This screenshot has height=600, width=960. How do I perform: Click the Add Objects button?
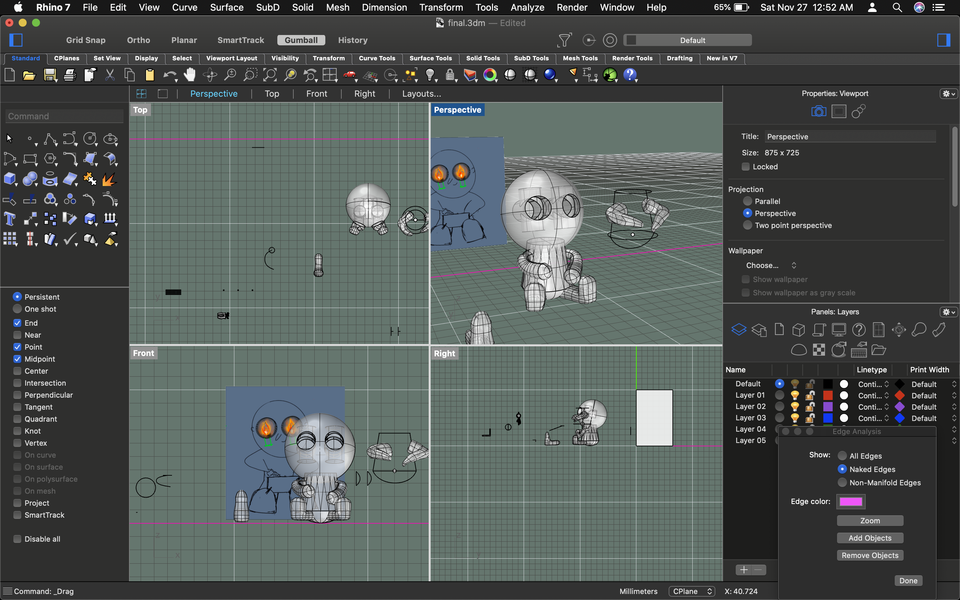click(x=869, y=538)
